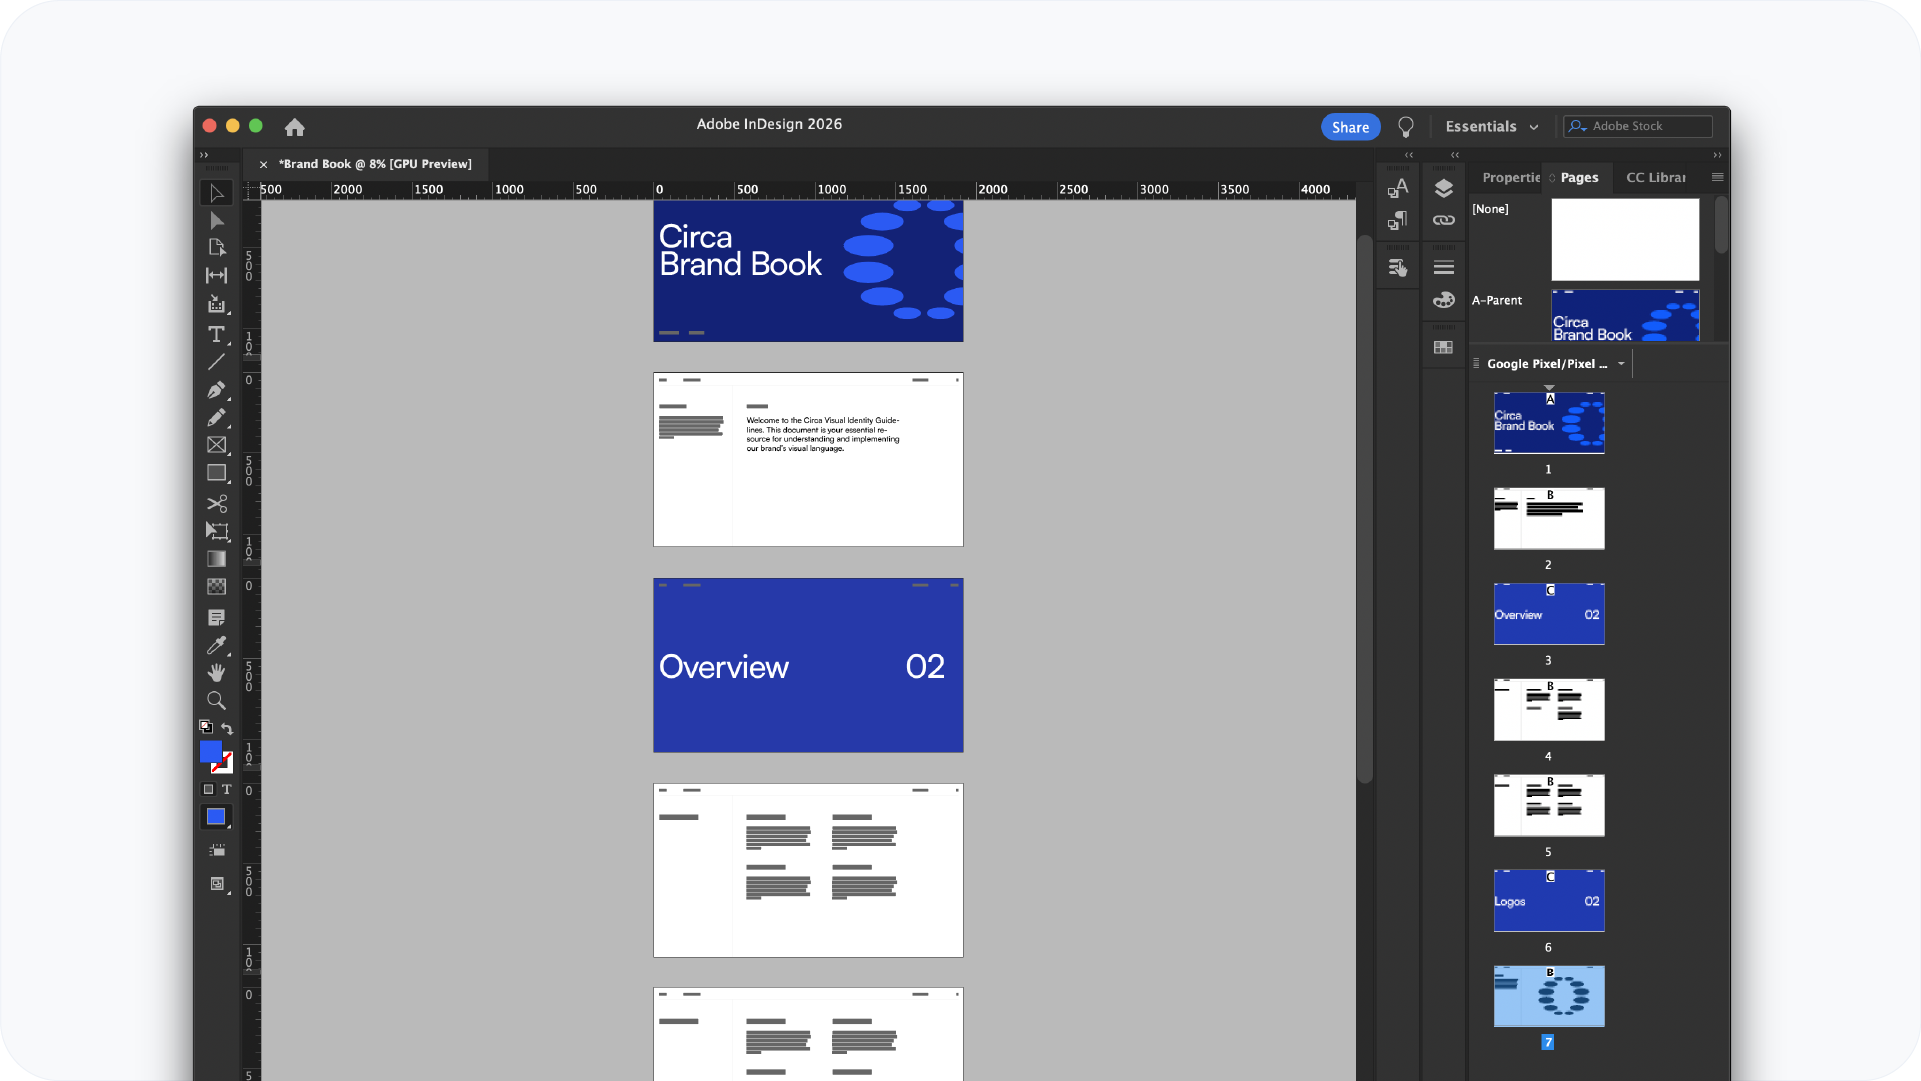Toggle Formatting affects container
The height and width of the screenshot is (1081, 1921).
click(208, 789)
